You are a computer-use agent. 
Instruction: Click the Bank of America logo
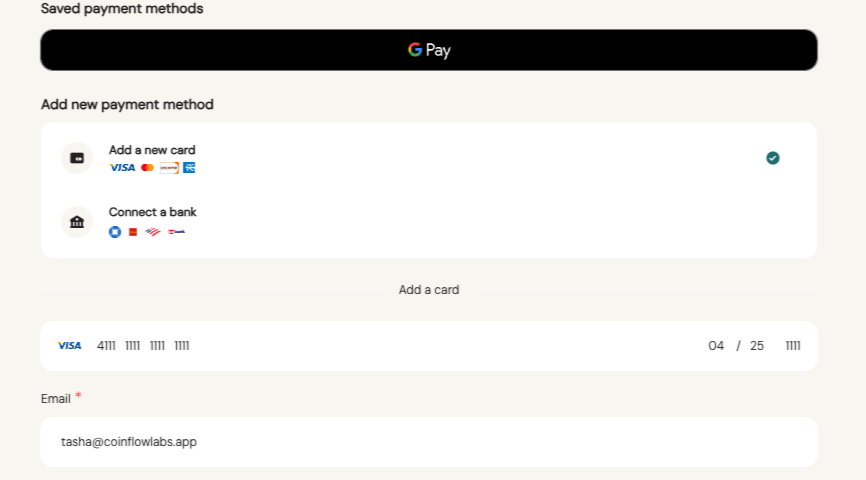tap(153, 232)
